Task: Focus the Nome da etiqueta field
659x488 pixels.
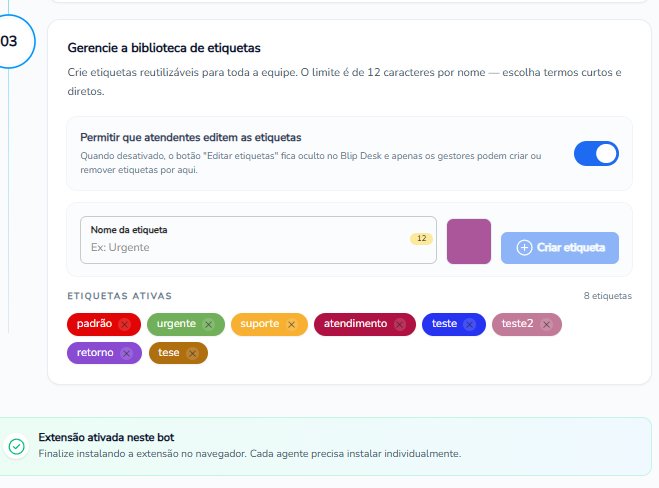Action: [x=258, y=240]
